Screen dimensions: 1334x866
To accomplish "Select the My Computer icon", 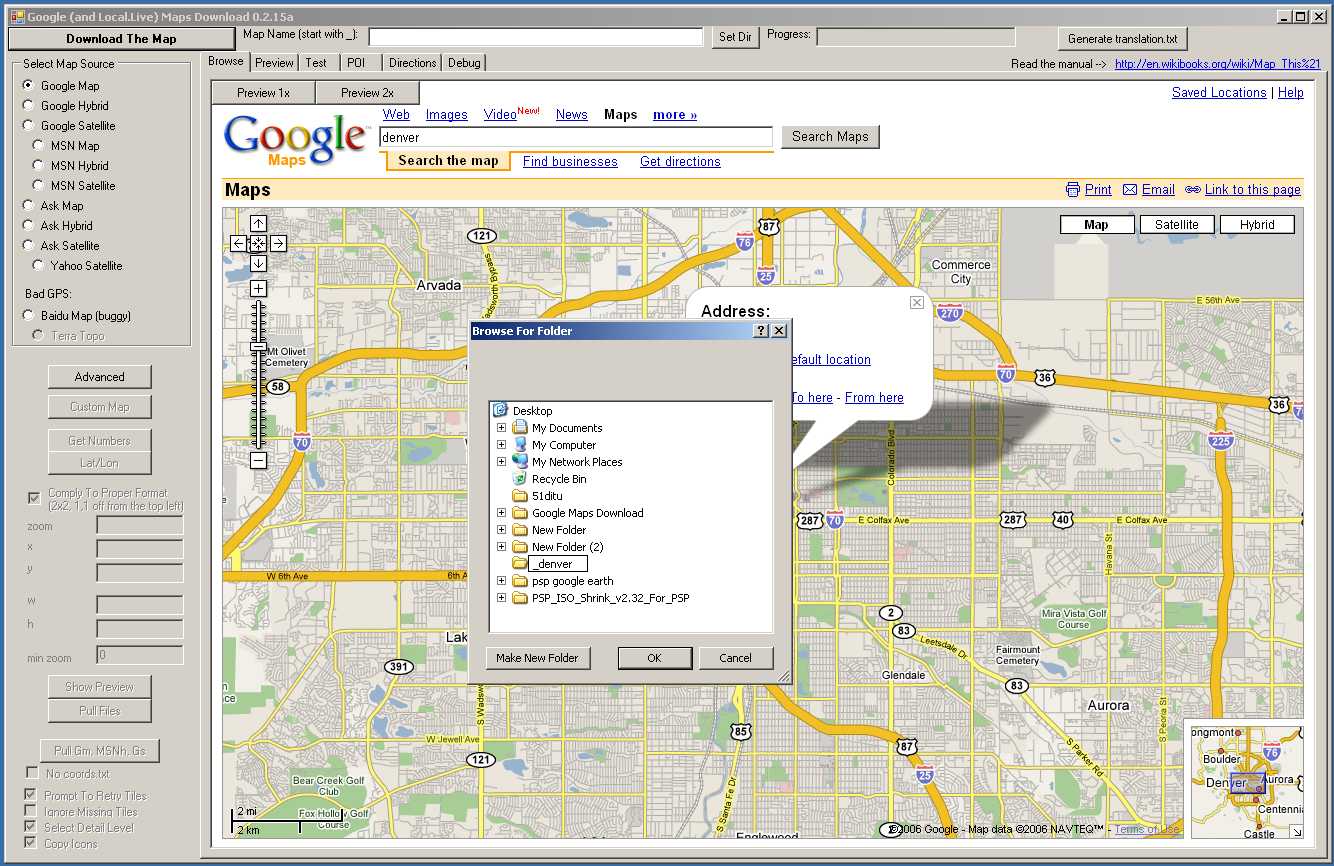I will (520, 445).
